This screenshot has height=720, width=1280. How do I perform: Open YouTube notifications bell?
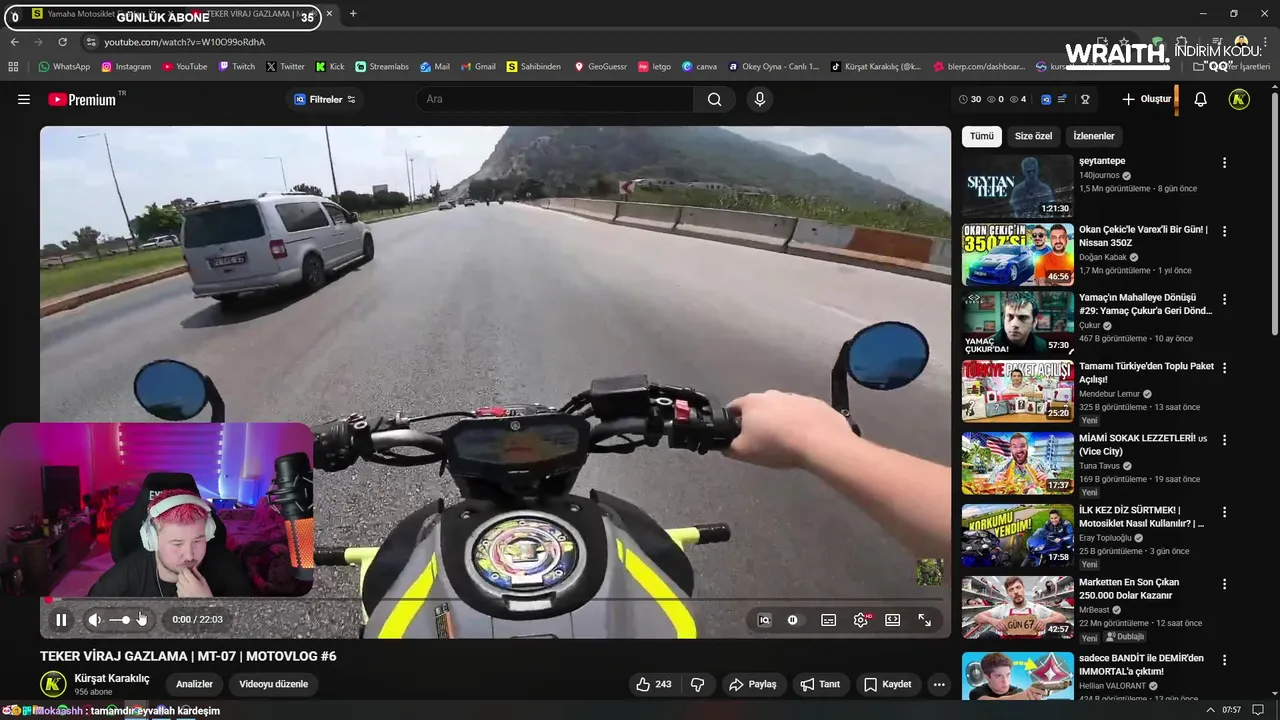tap(1201, 99)
